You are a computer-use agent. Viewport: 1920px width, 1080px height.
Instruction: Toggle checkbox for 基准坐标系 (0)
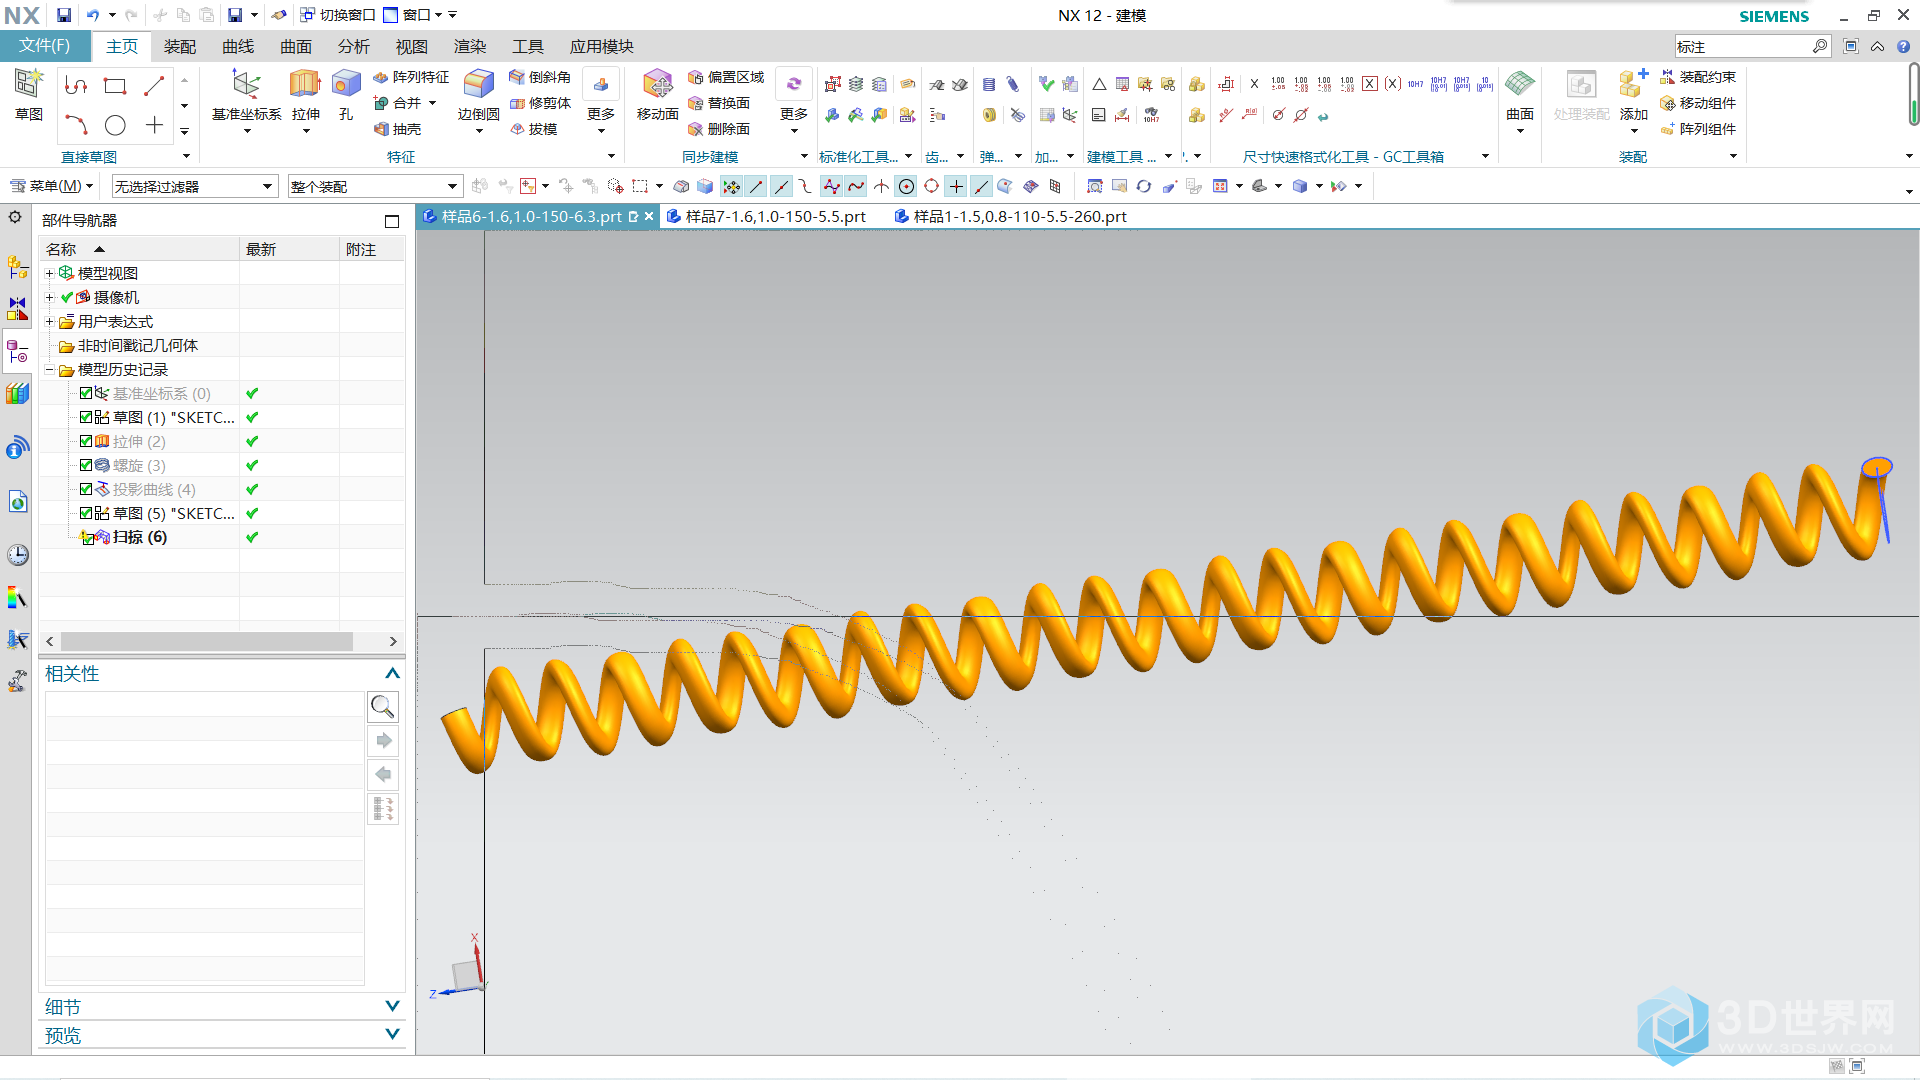[x=86, y=393]
